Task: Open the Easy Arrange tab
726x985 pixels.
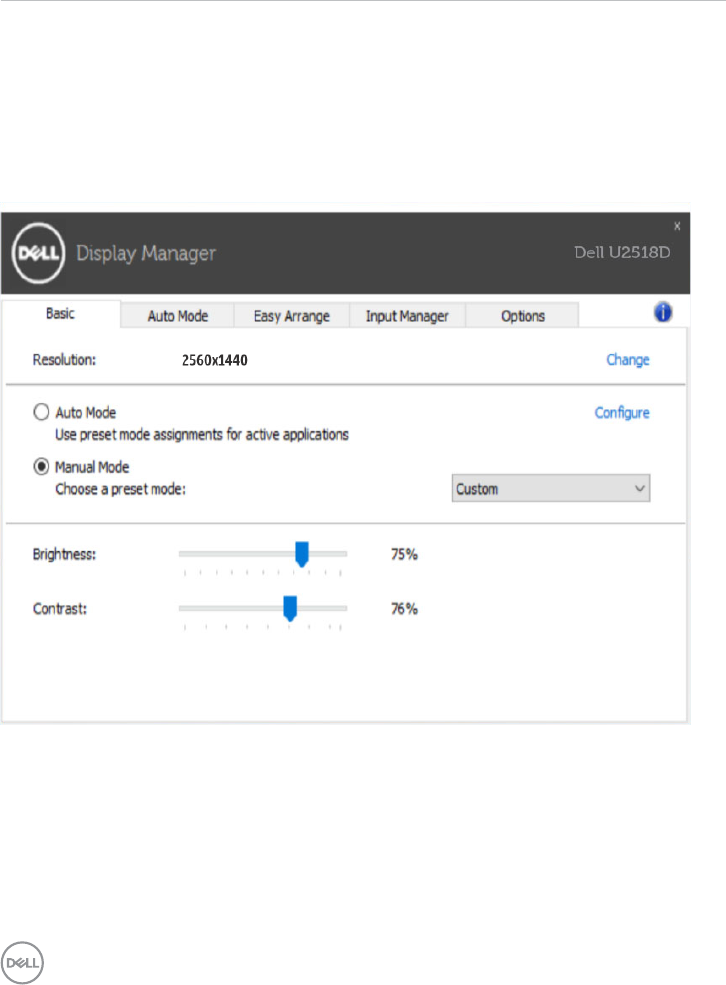Action: click(291, 316)
